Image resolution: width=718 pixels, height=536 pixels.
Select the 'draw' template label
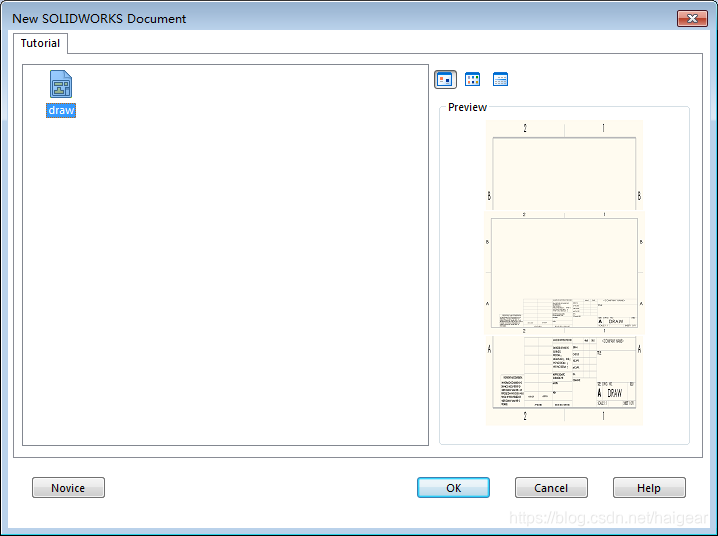point(61,110)
